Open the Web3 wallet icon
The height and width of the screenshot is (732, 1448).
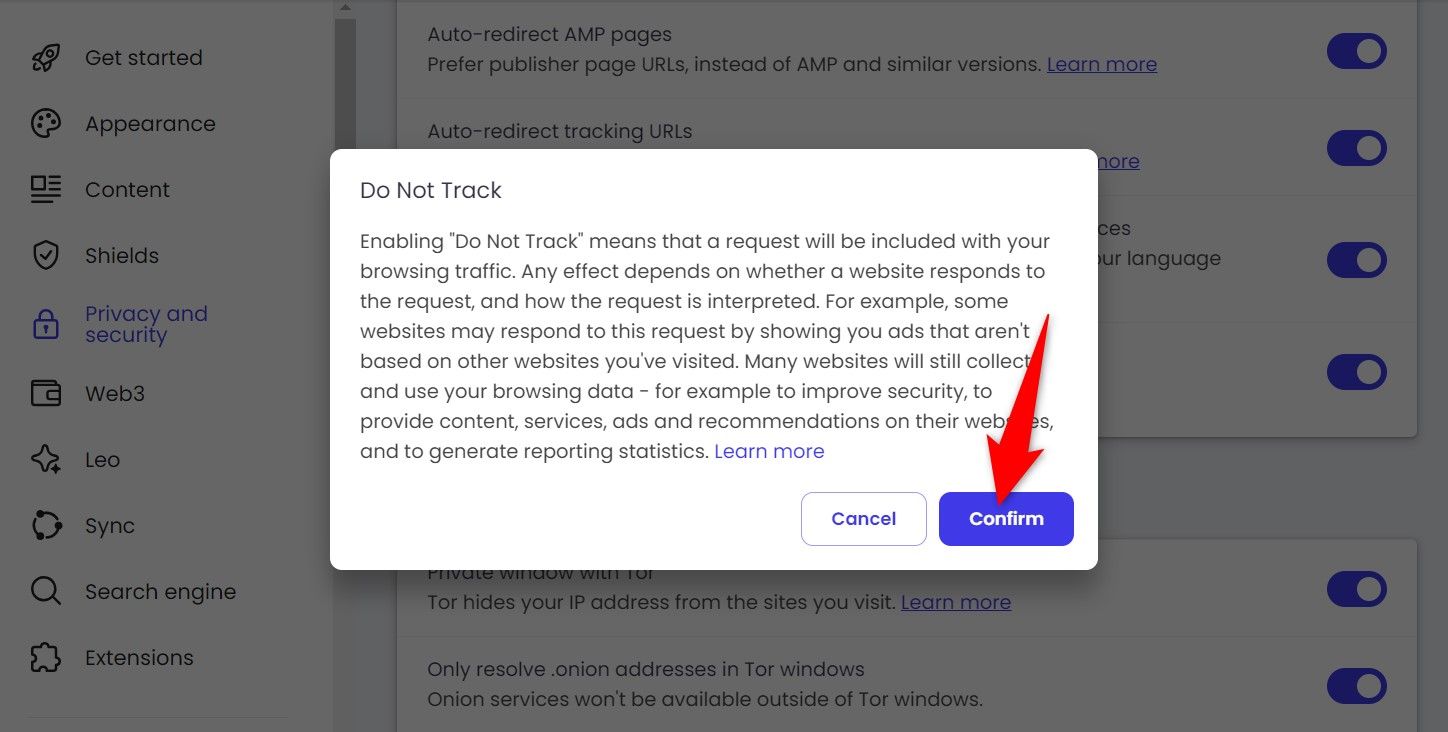[x=44, y=393]
